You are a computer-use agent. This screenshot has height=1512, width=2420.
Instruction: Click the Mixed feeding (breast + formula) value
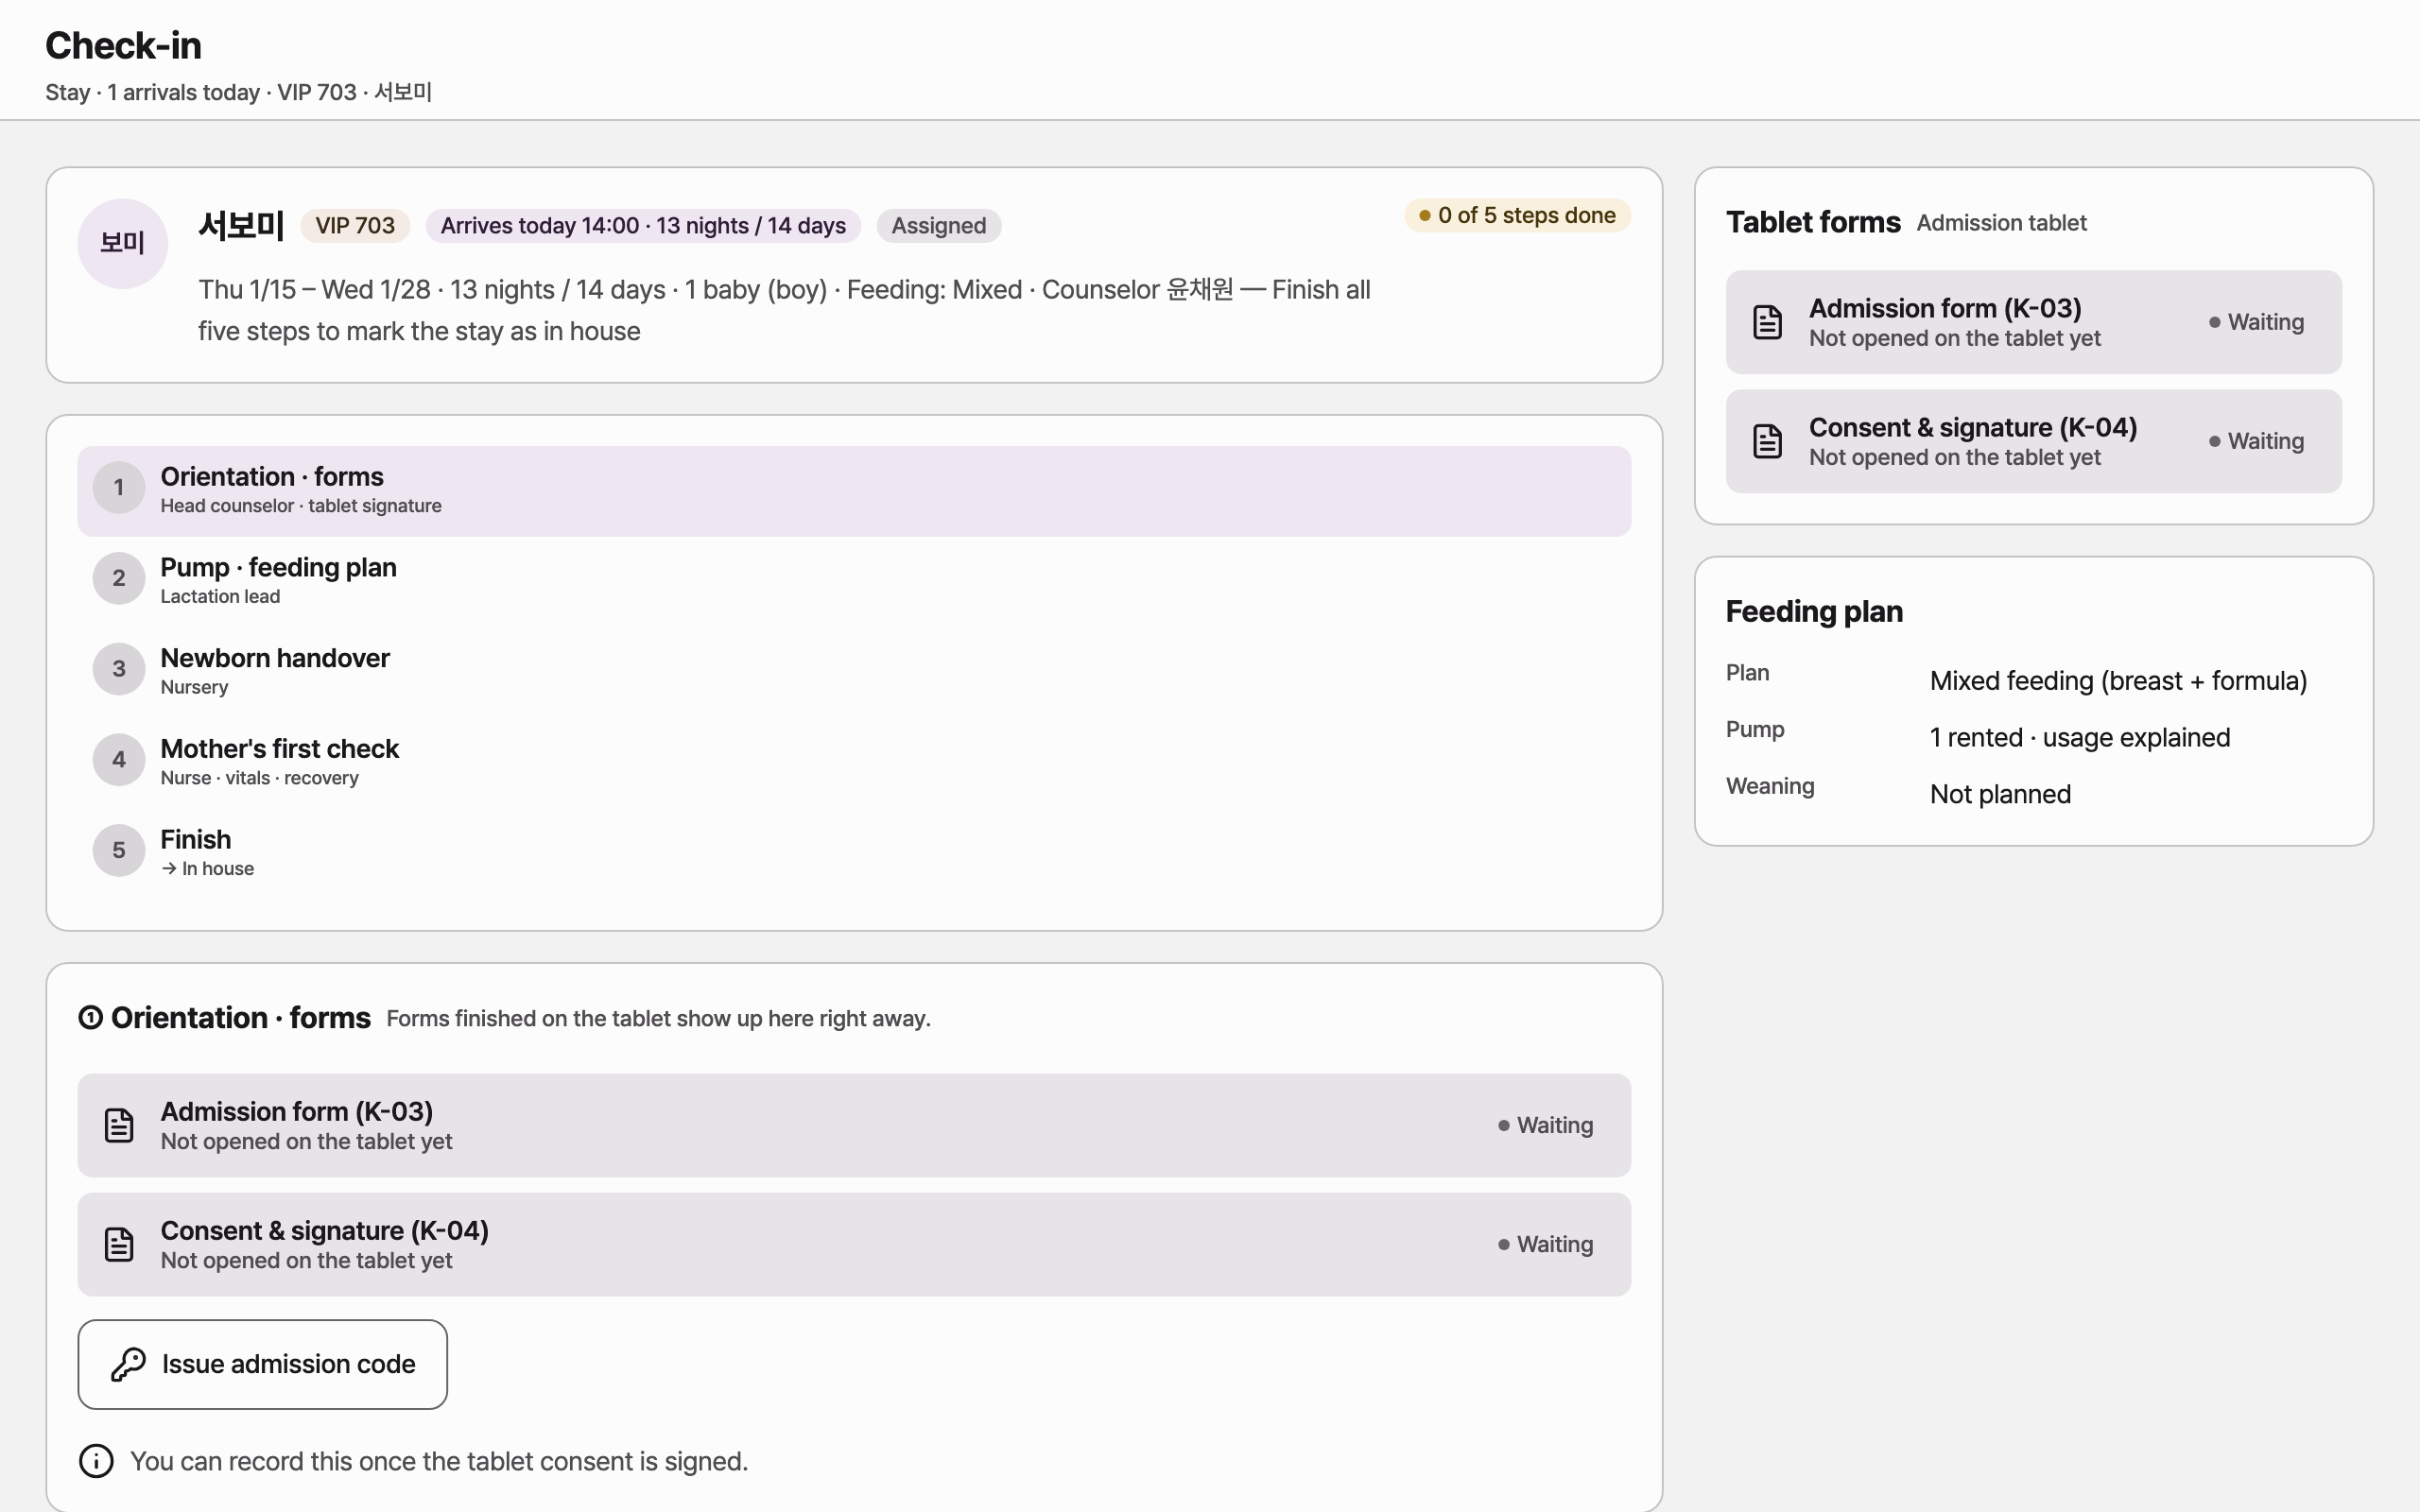click(2118, 681)
